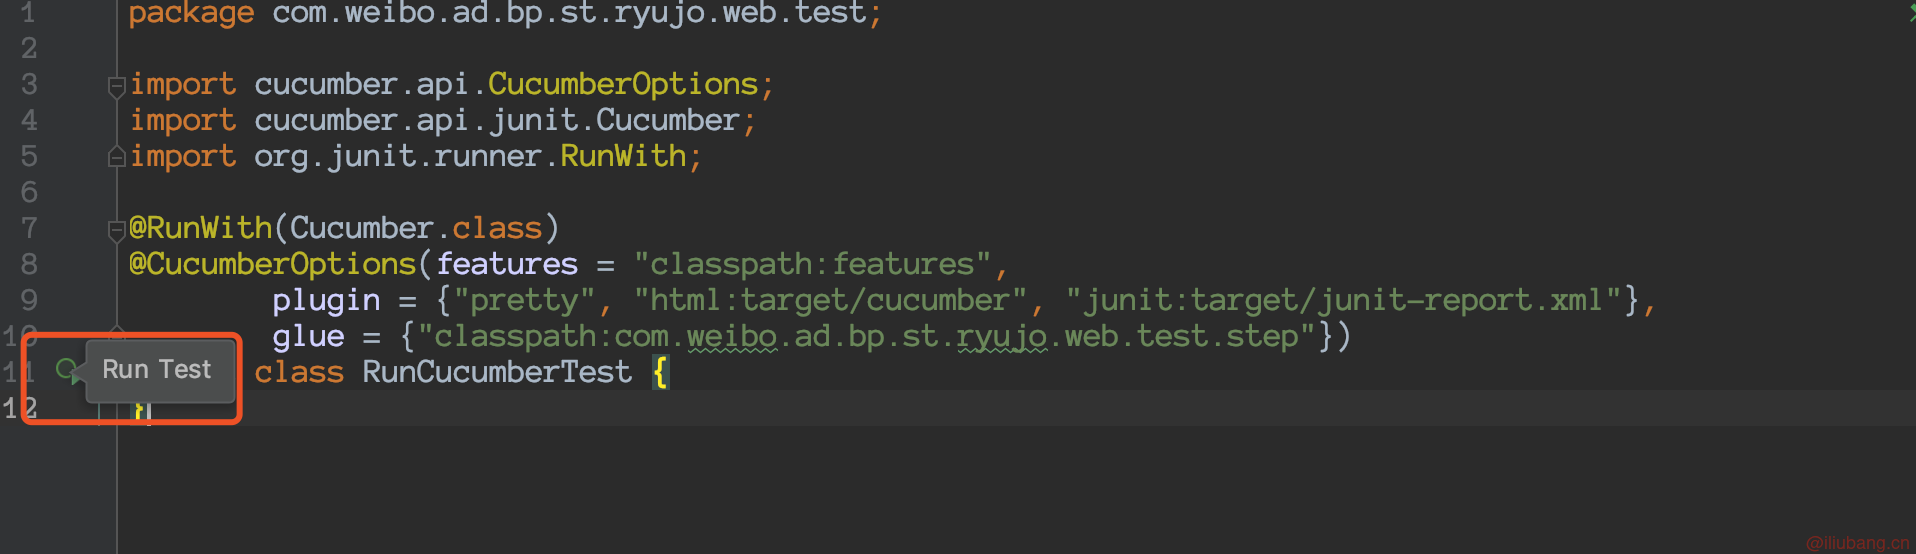
Task: Click the @CucumberOptions annotation on line 8
Action: 272,264
